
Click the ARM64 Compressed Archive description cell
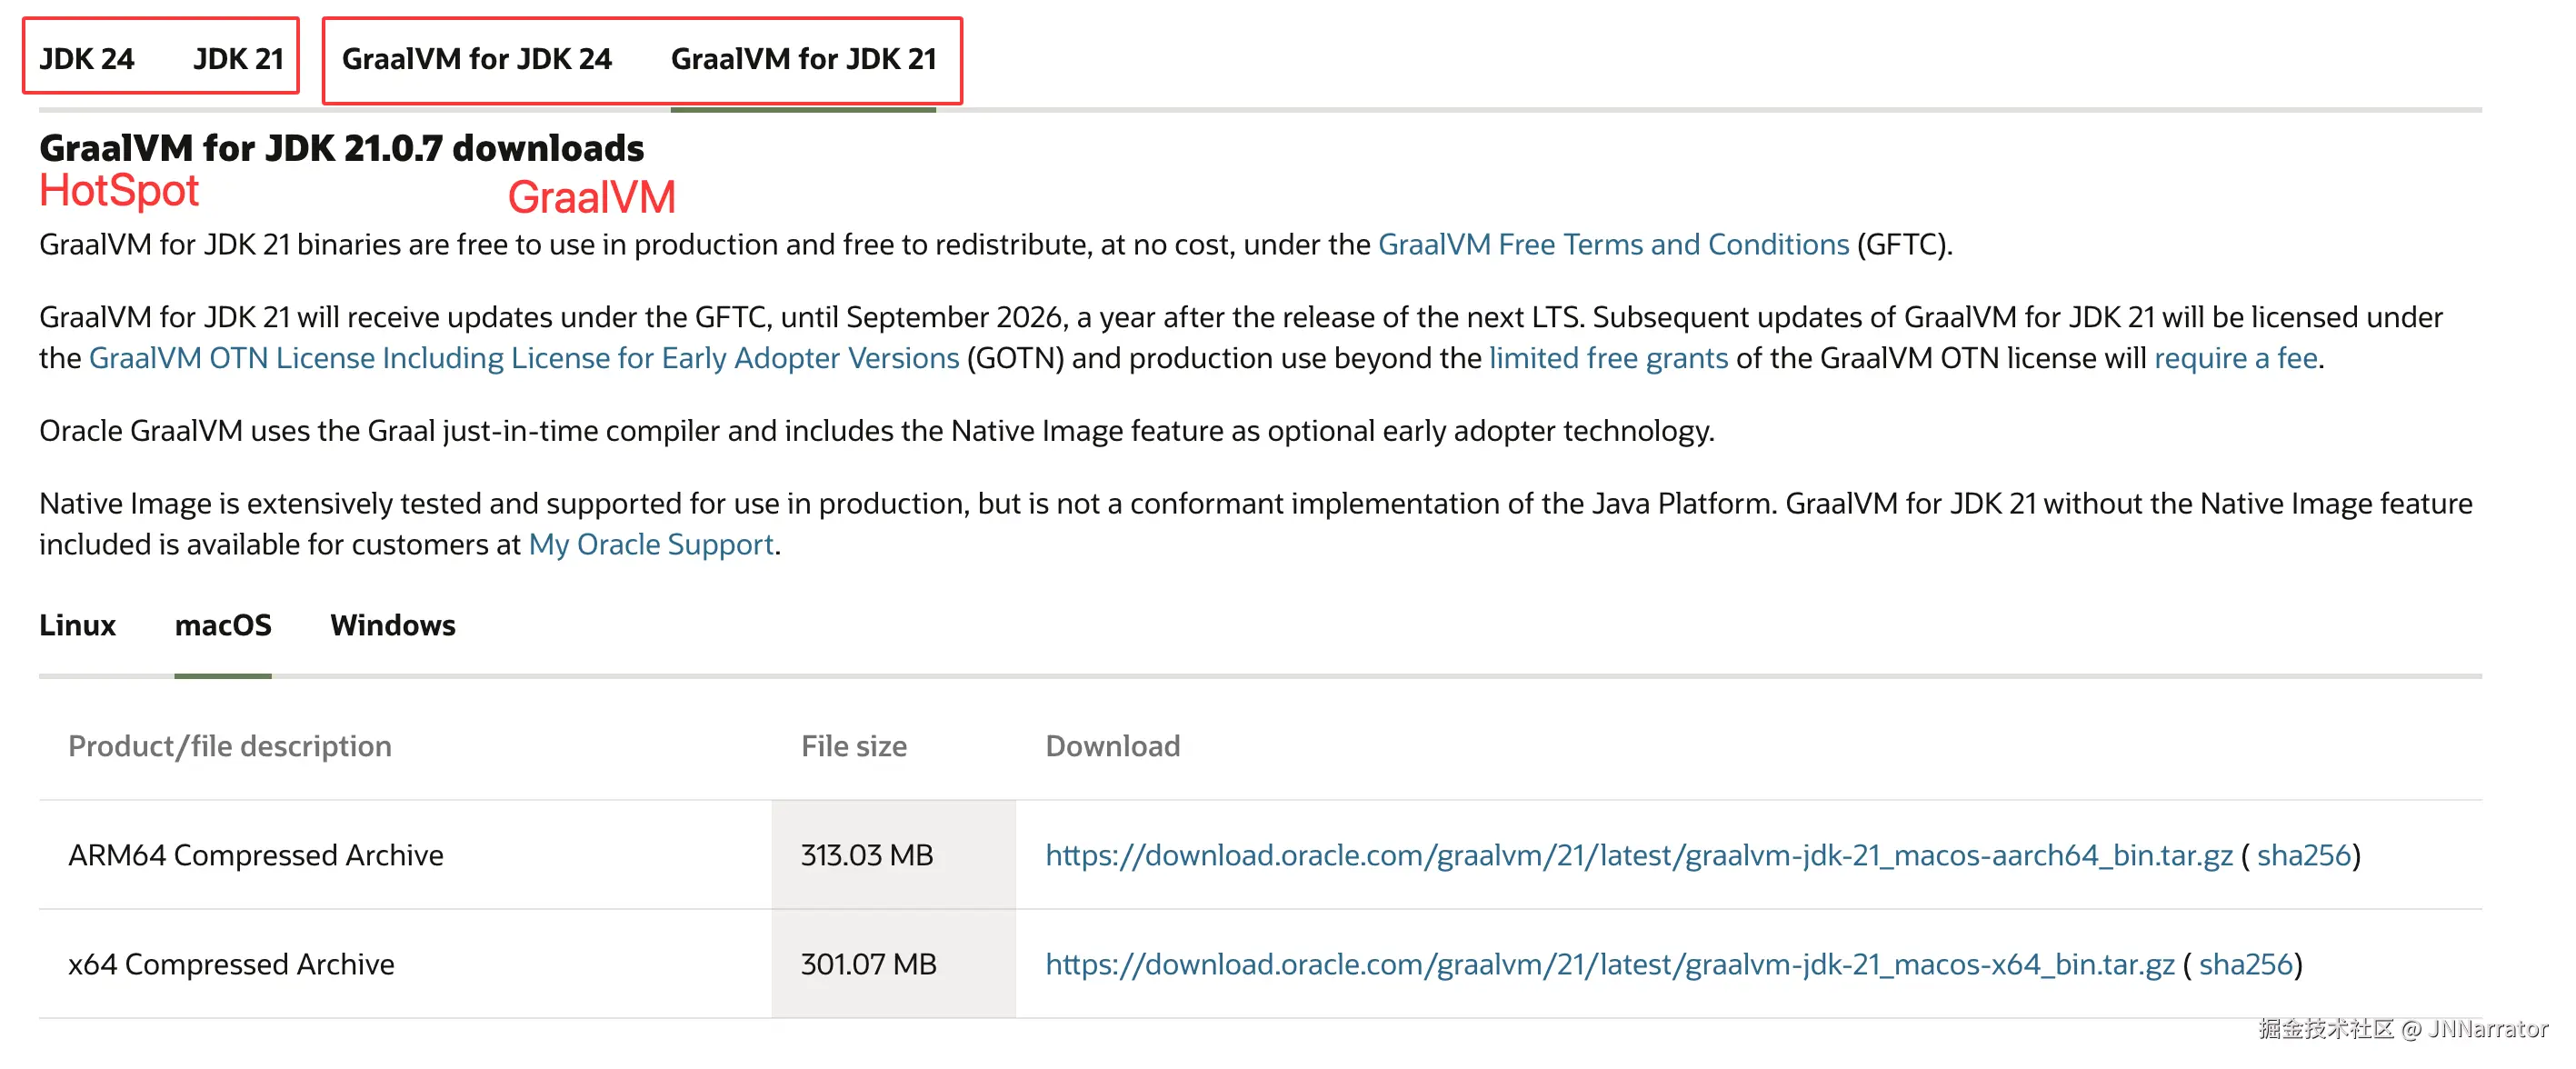pyautogui.click(x=256, y=855)
